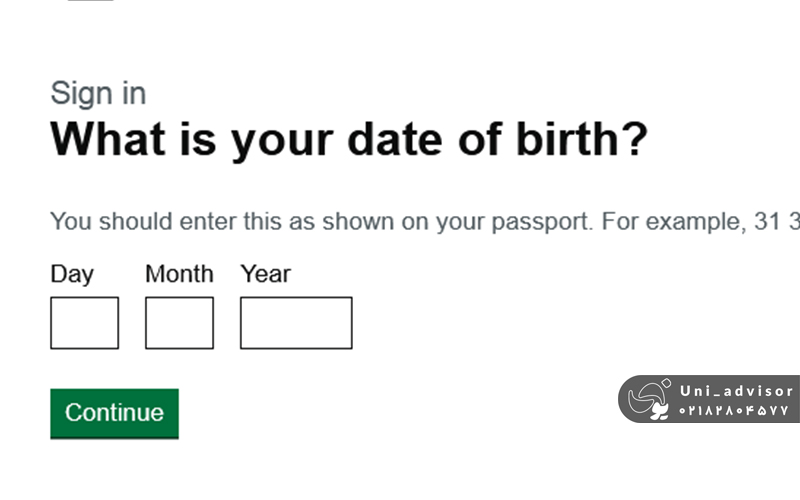Screen dimensions: 800x500
Task: Click the Uni_advisor watermark text
Action: point(735,391)
